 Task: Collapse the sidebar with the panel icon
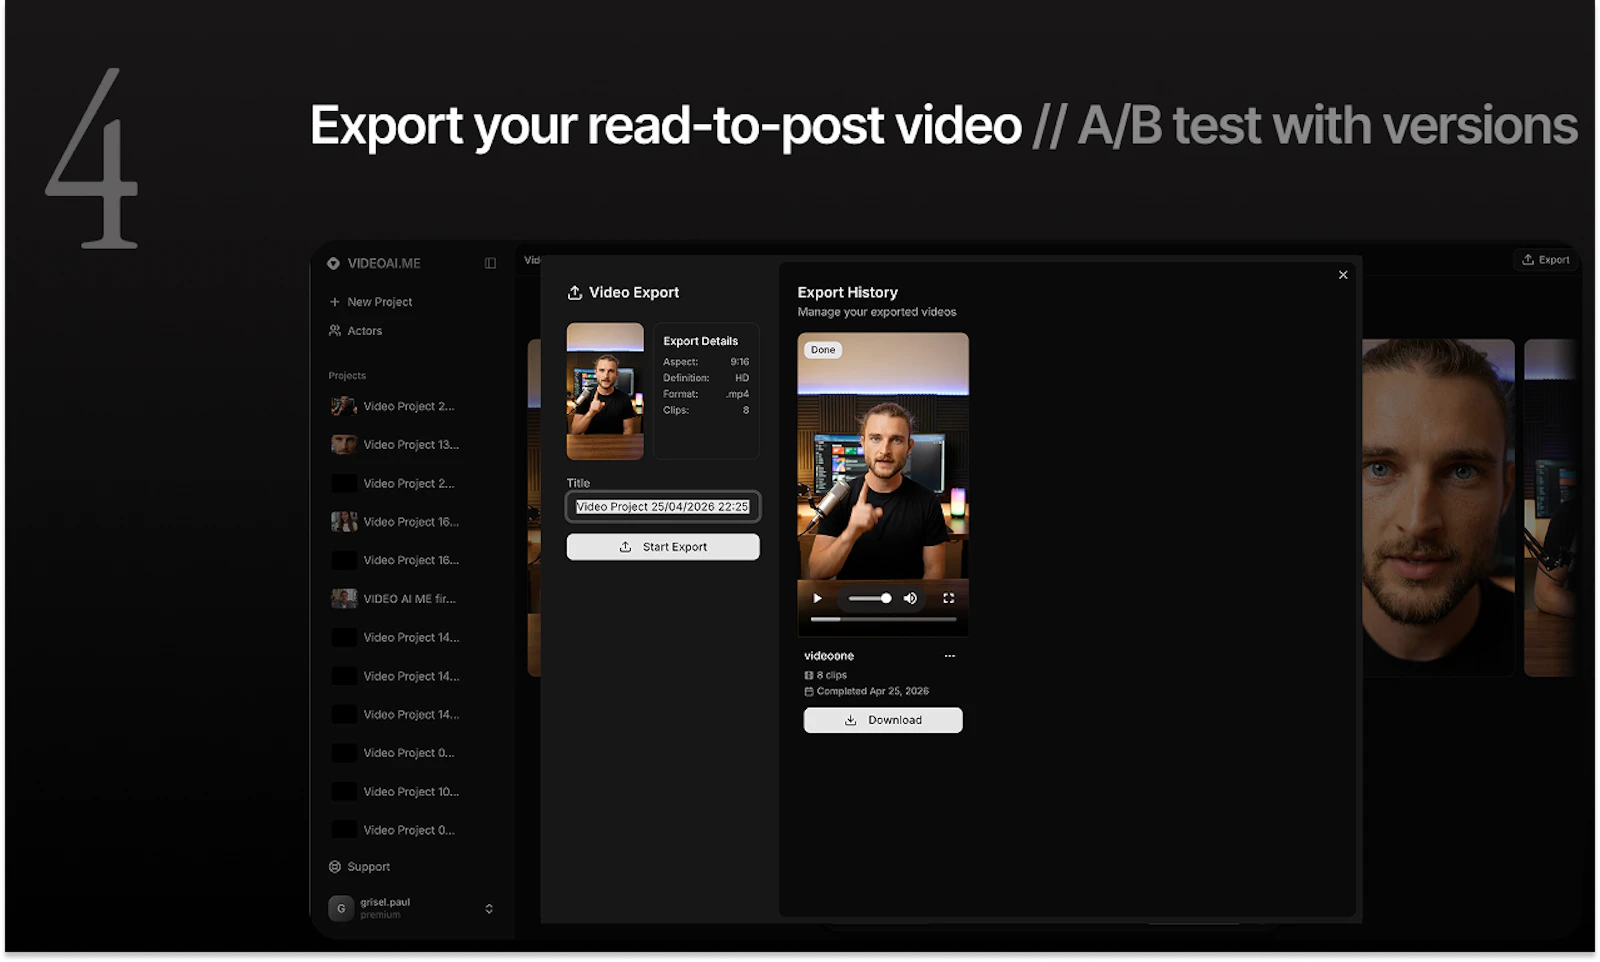click(x=489, y=263)
